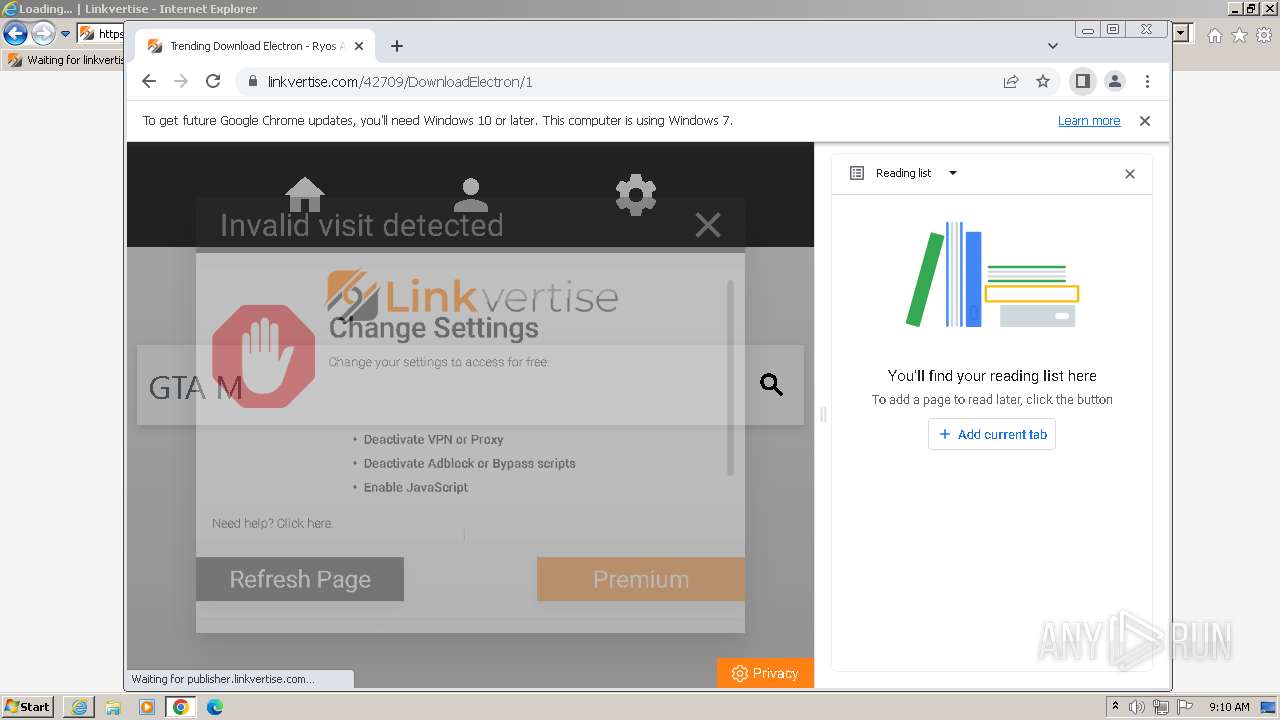Click the taskbar clock 9:10 AM

[x=1229, y=707]
